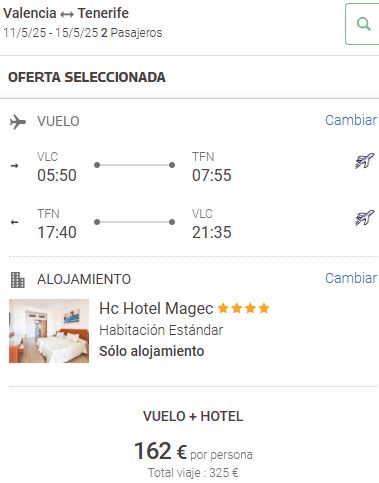Click the airplane icon beside VUELO
This screenshot has height=483, width=379.
(x=18, y=122)
